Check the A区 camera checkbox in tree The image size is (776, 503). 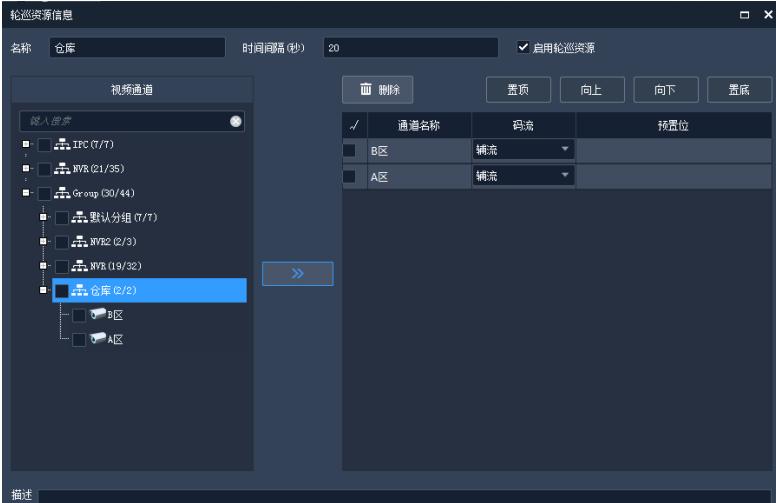coord(79,340)
